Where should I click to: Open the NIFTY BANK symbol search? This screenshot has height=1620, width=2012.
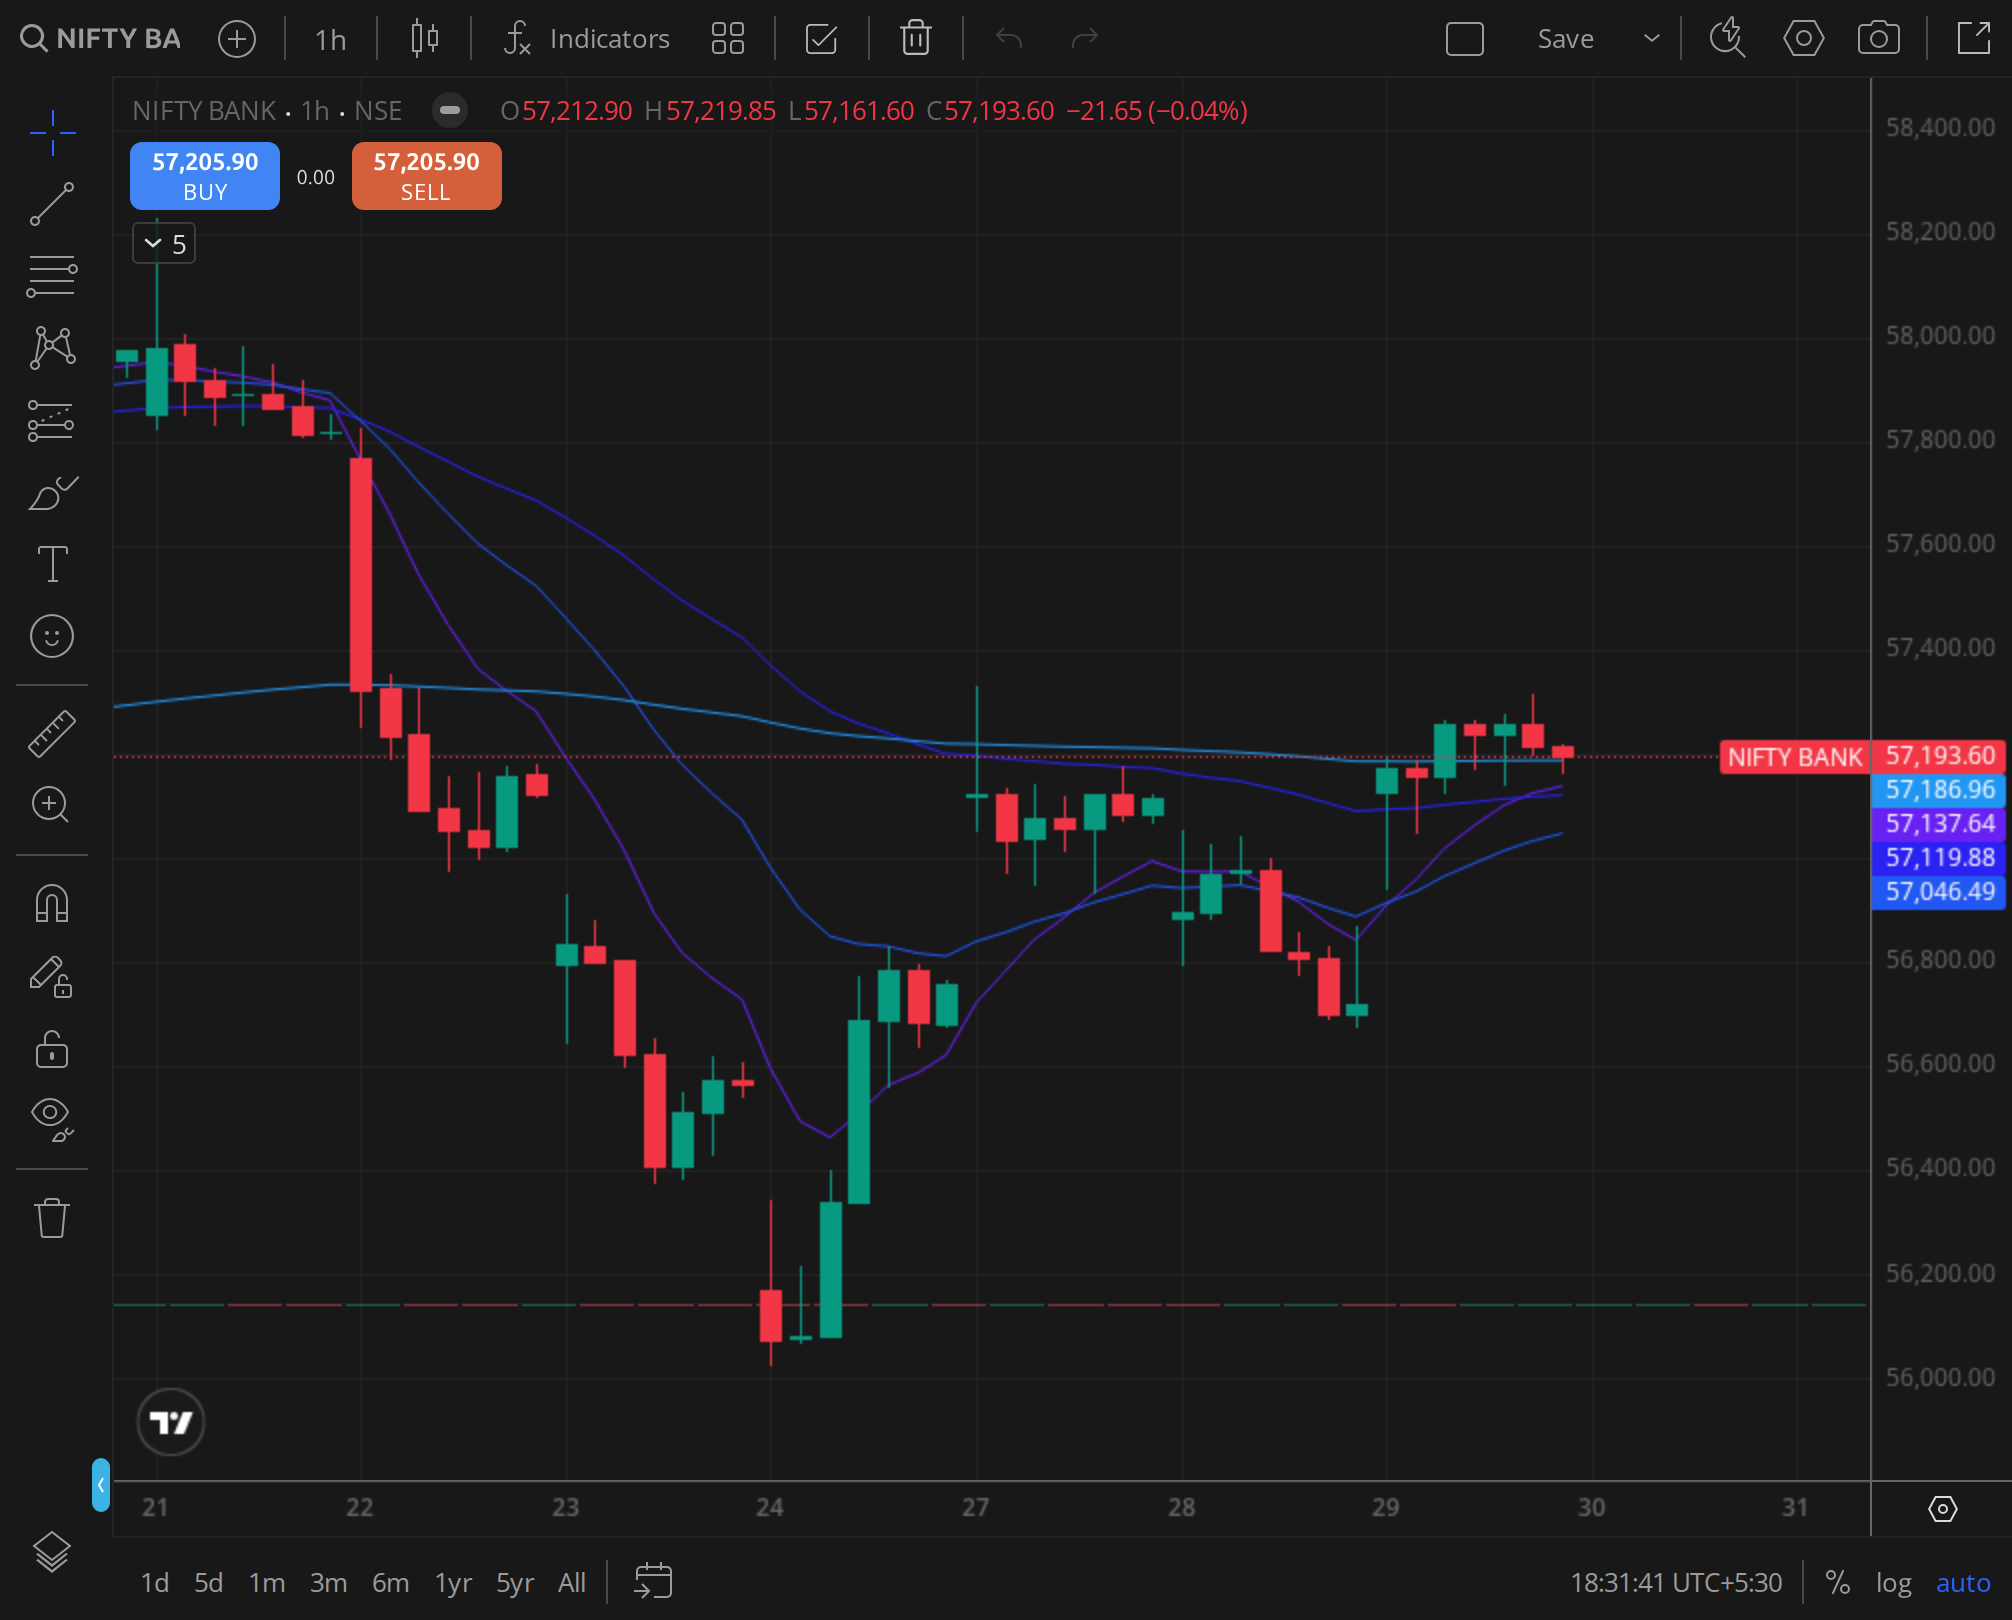click(100, 39)
